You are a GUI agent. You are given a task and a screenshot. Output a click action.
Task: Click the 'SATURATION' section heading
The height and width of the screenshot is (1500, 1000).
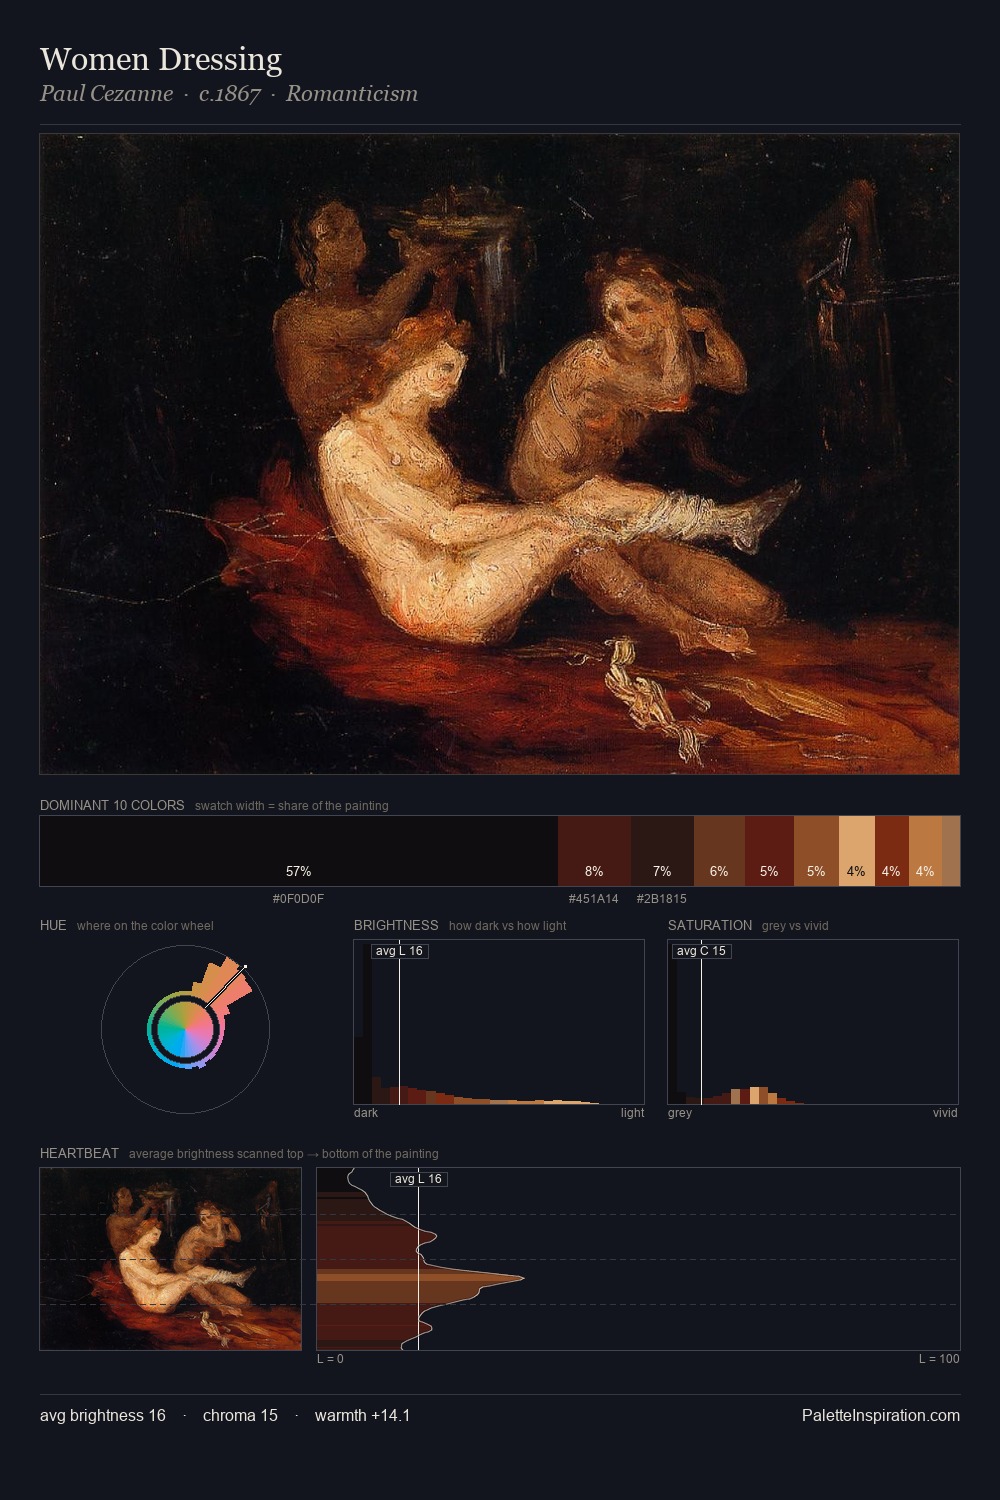710,925
